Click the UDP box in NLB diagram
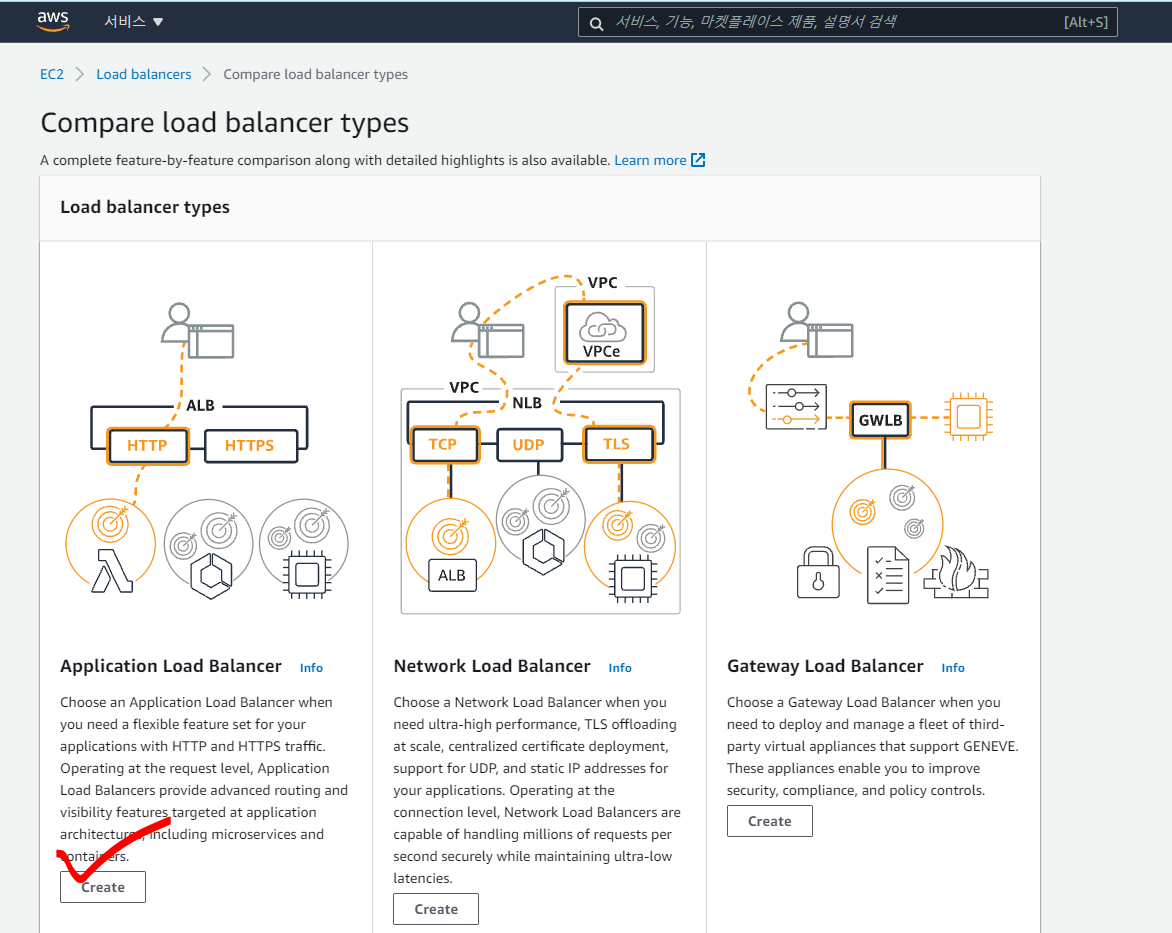 (529, 445)
